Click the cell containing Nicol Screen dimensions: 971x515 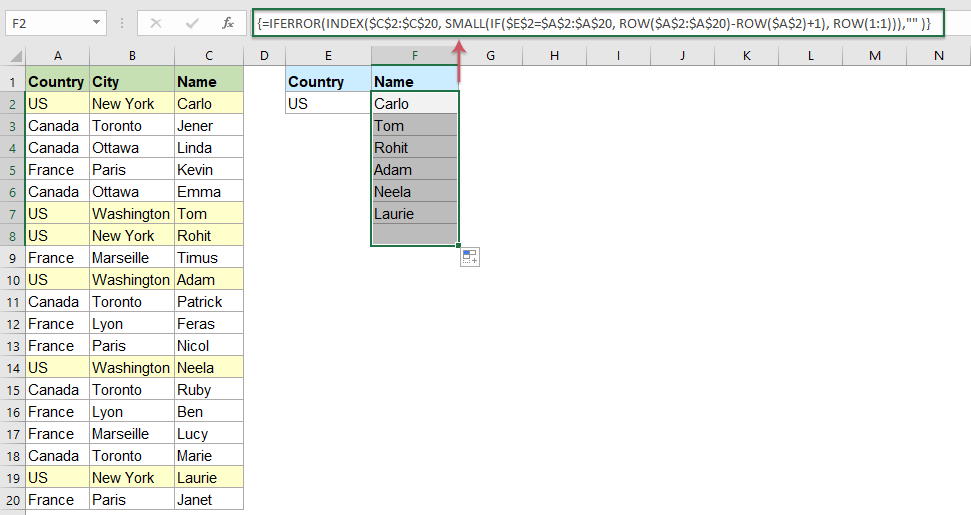[x=209, y=345]
